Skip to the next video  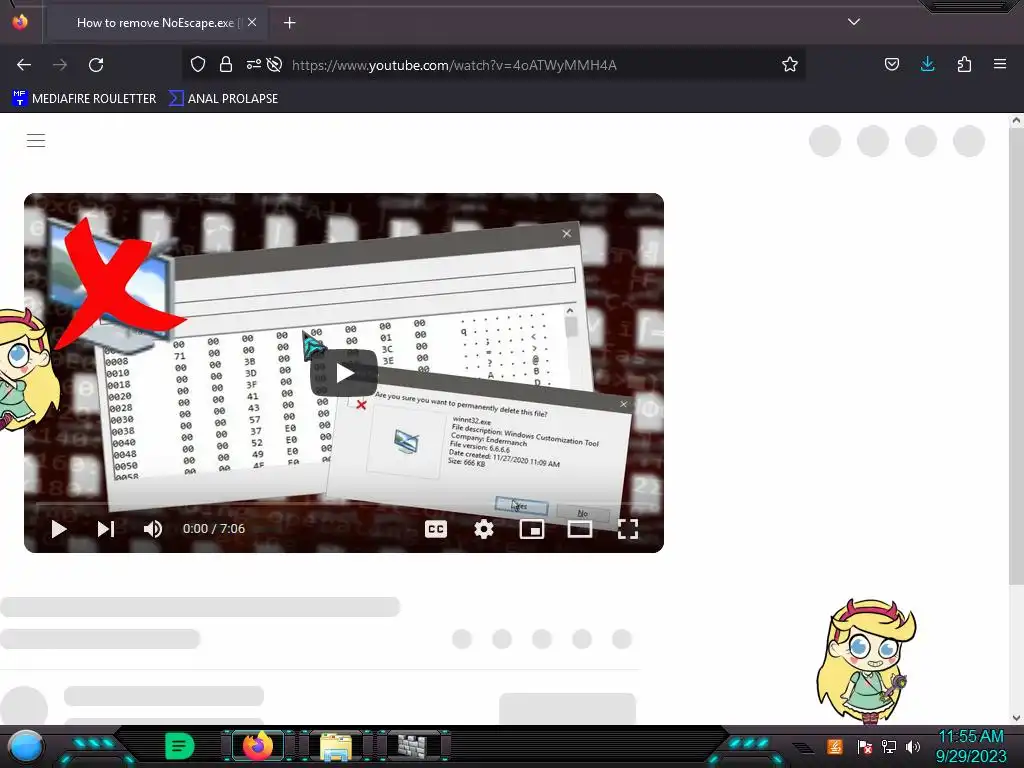[x=106, y=529]
